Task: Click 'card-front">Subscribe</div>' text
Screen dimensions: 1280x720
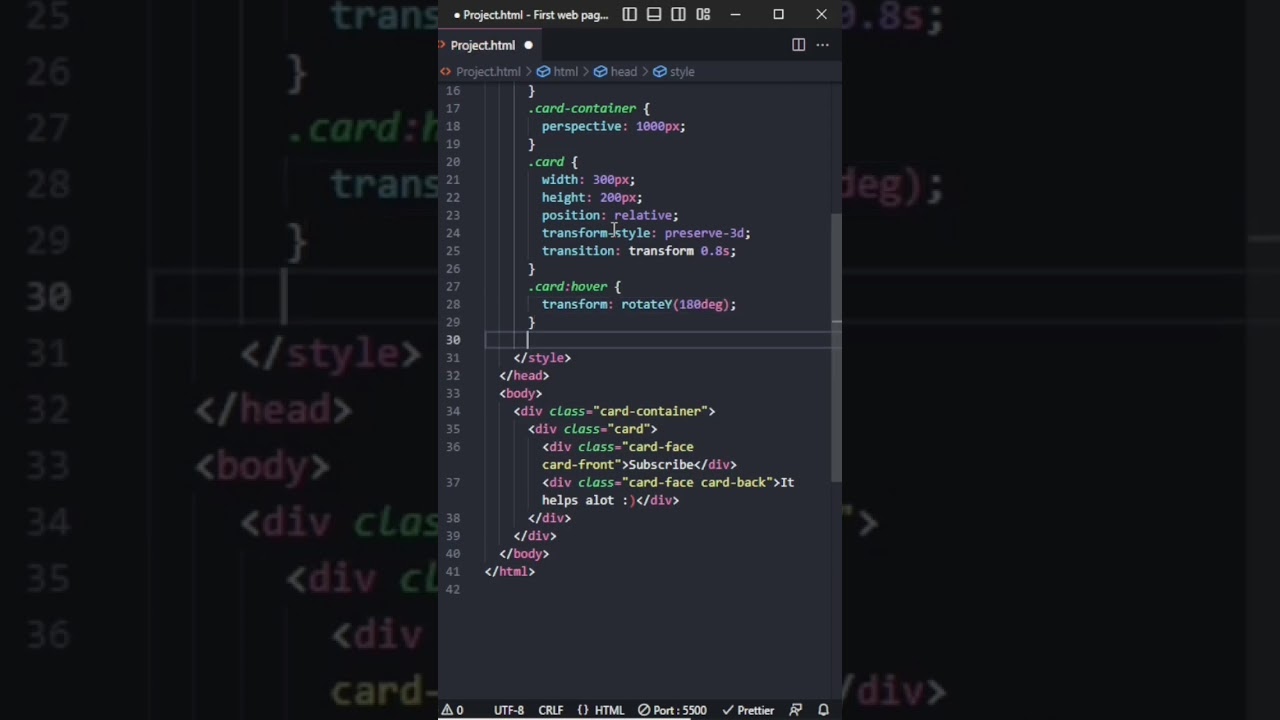Action: [639, 465]
